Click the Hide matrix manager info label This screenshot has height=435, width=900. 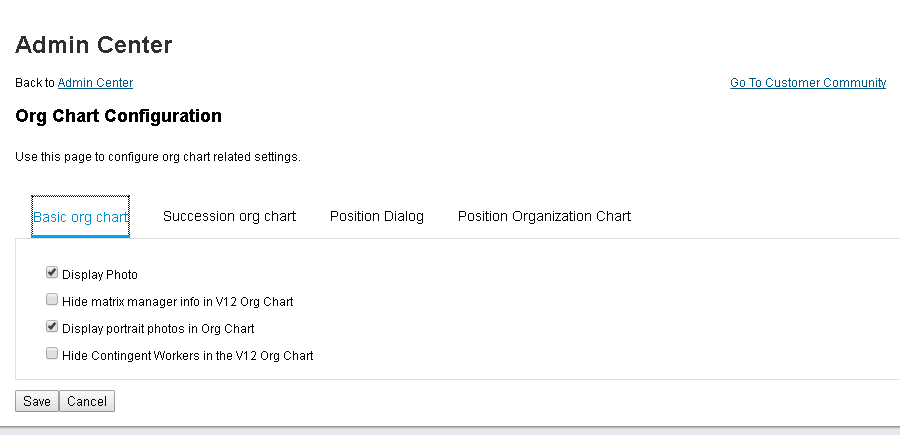tap(177, 302)
